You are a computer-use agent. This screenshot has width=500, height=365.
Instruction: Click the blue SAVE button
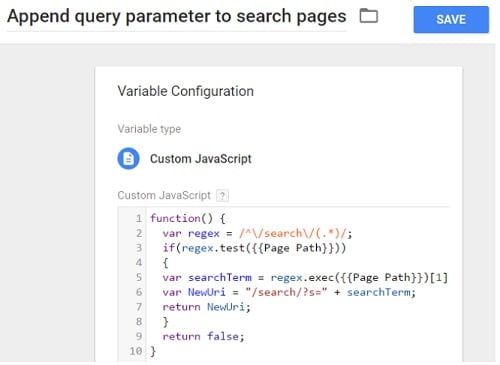[x=451, y=19]
